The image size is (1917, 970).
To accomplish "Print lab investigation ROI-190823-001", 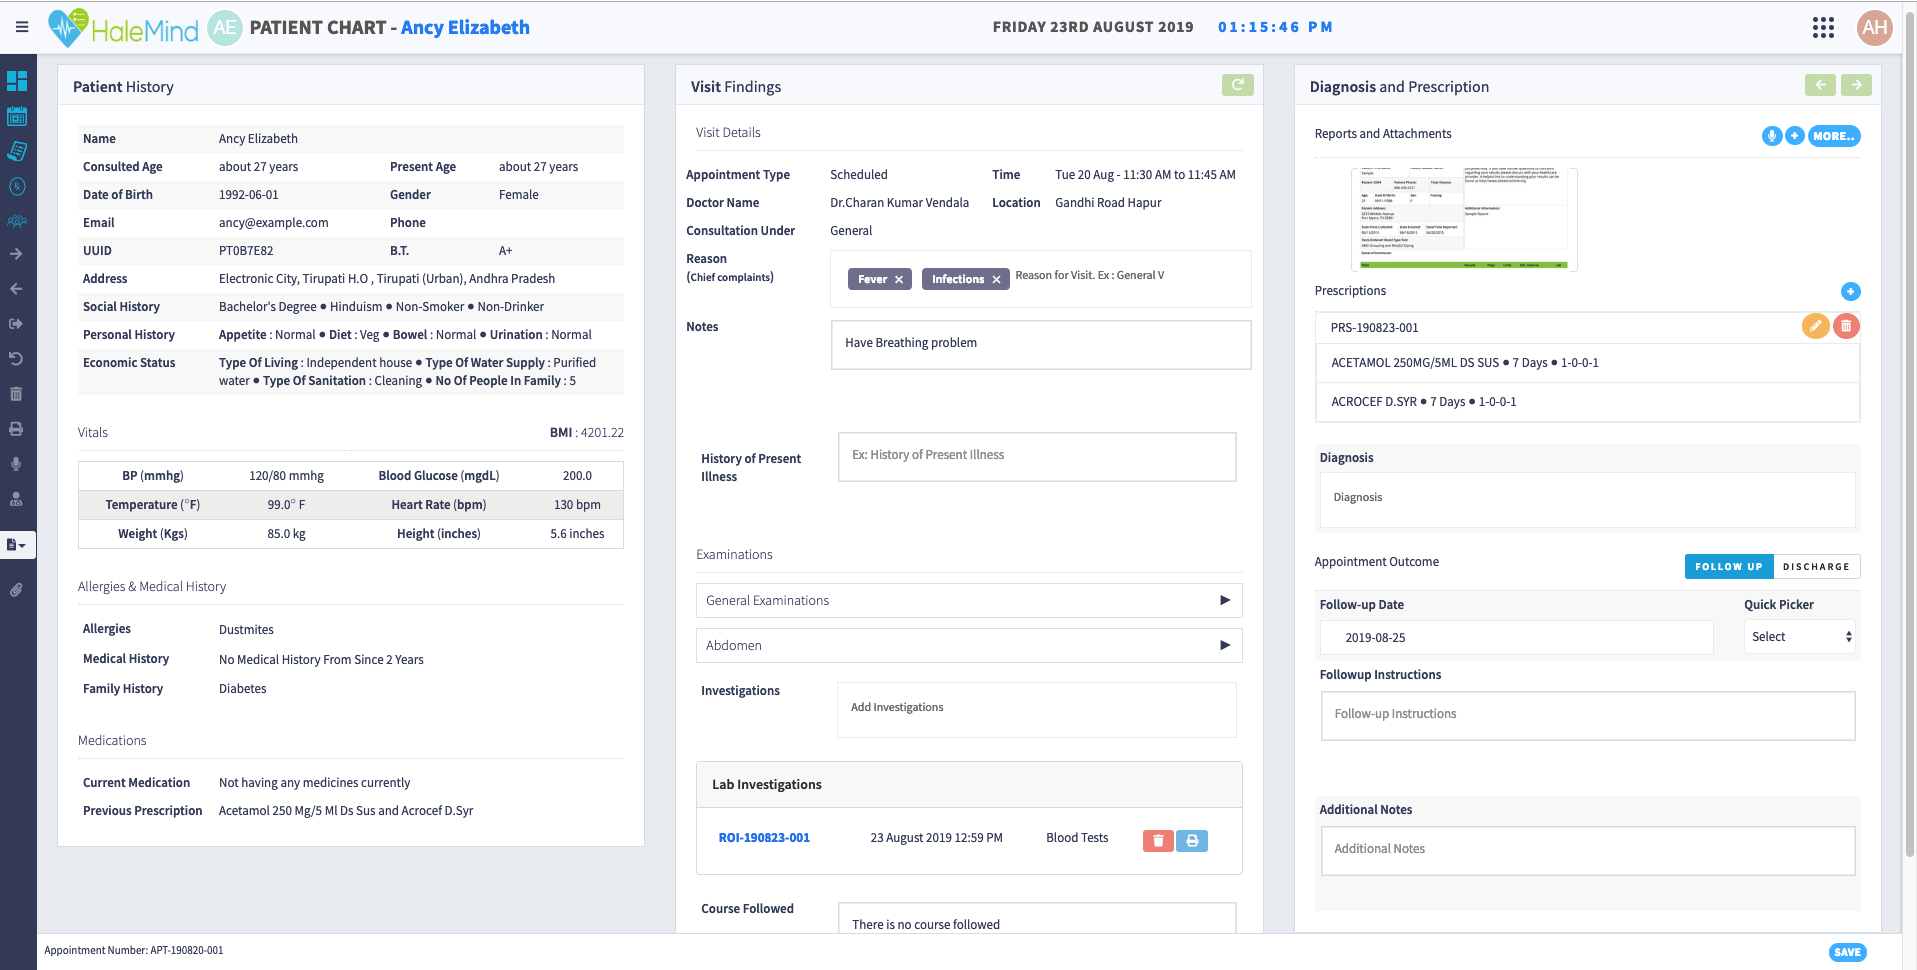I will 1192,841.
